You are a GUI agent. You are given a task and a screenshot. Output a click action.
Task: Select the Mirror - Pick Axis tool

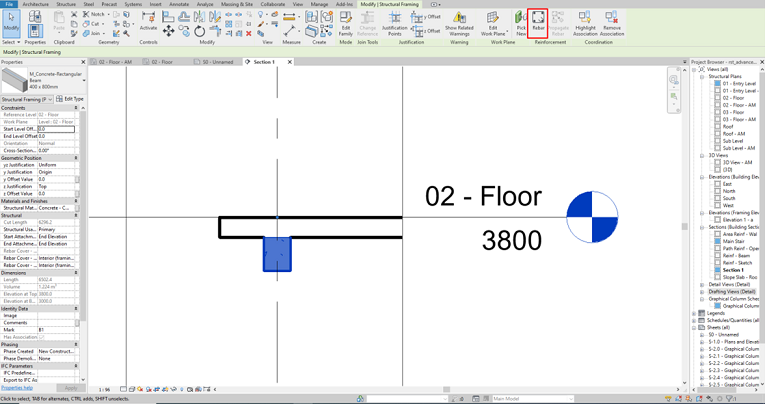click(199, 17)
